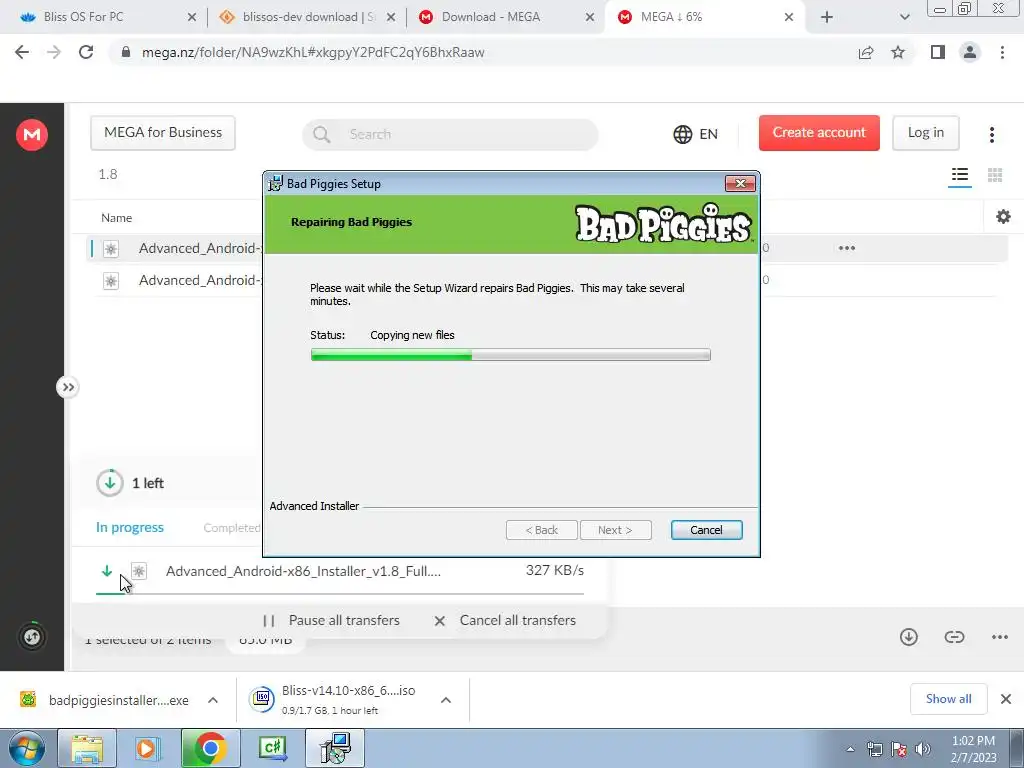
Task: Open Windows Media Player from the taskbar
Action: tap(147, 748)
